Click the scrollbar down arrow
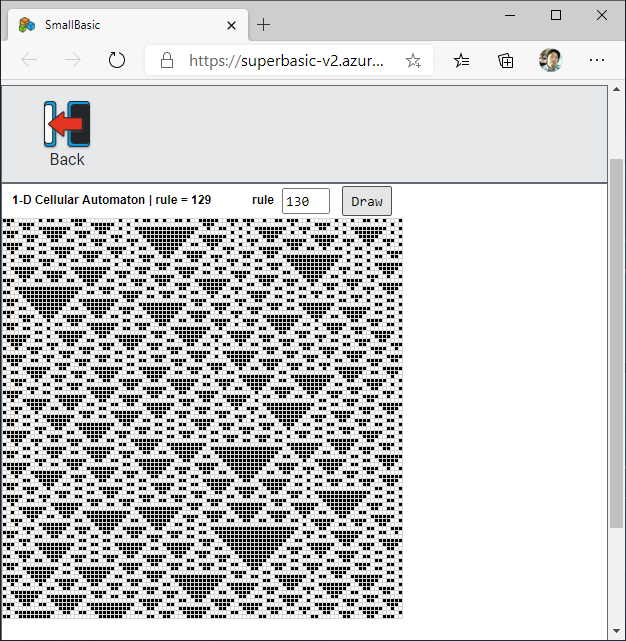The width and height of the screenshot is (626, 641). (616, 632)
